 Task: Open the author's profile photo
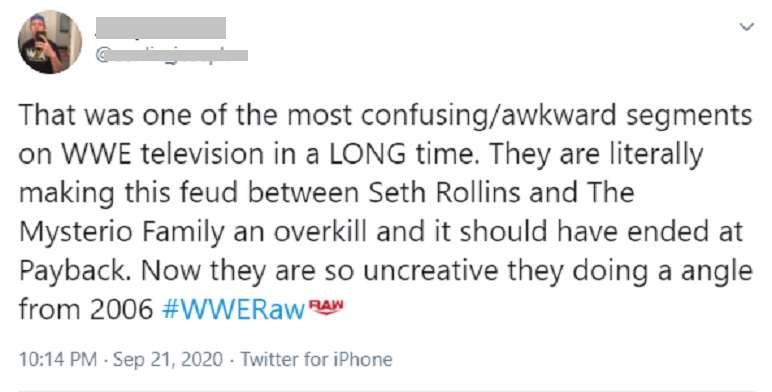tap(50, 42)
